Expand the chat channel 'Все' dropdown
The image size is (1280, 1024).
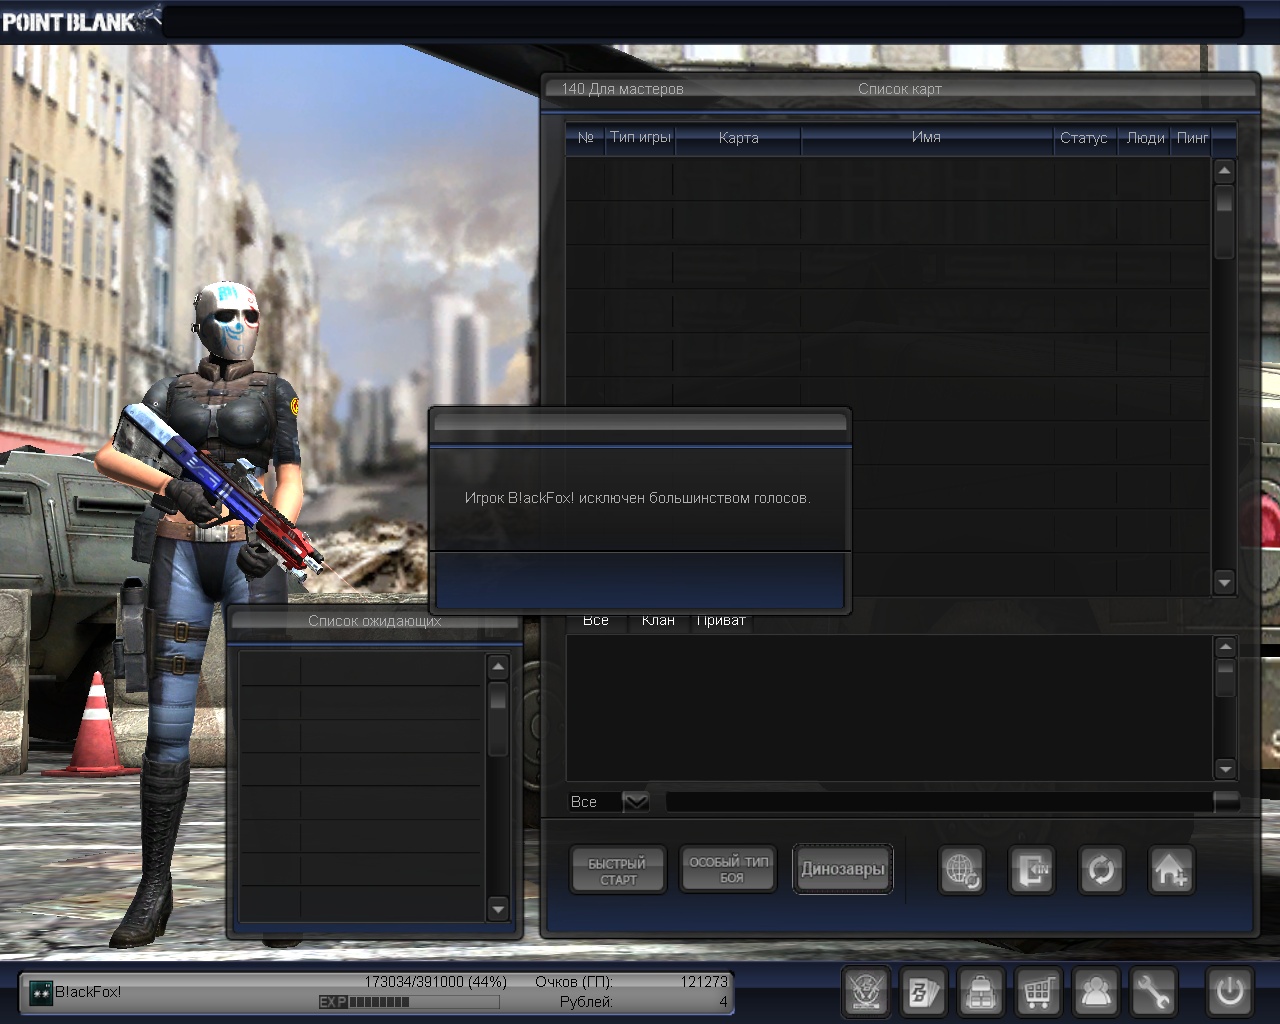pyautogui.click(x=635, y=802)
